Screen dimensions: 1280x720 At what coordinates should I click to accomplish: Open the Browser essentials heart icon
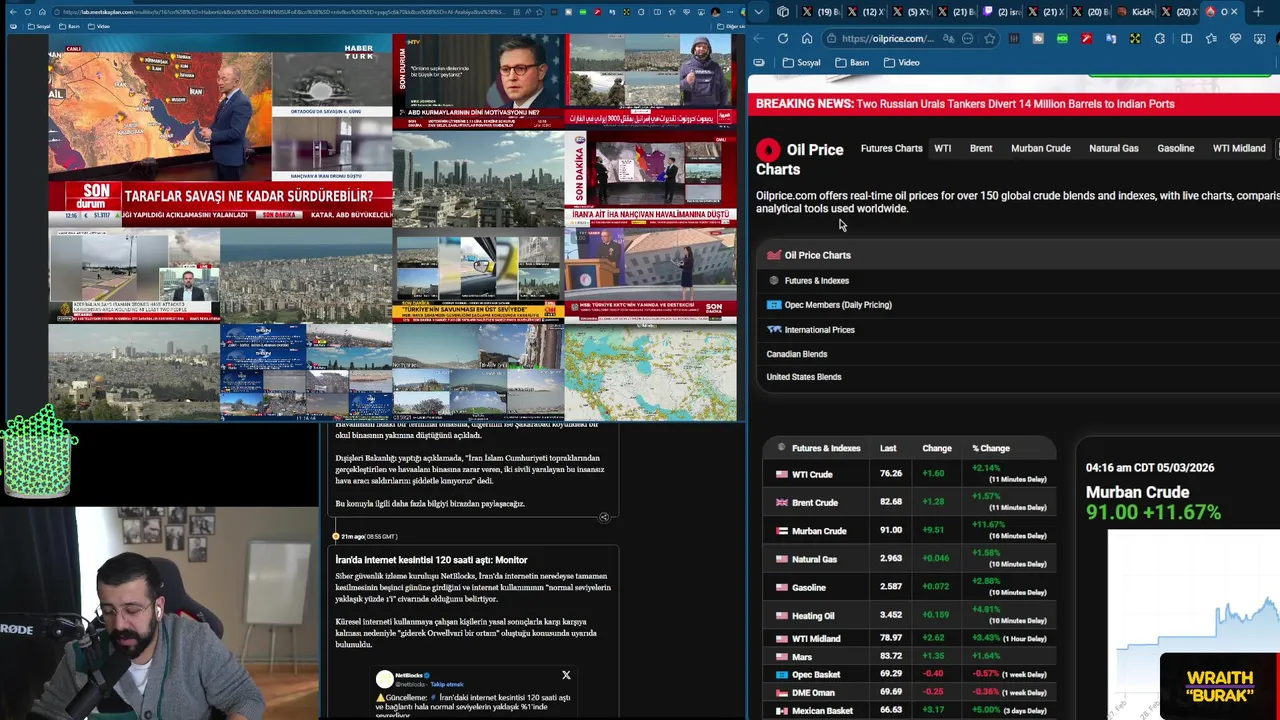click(x=1236, y=38)
